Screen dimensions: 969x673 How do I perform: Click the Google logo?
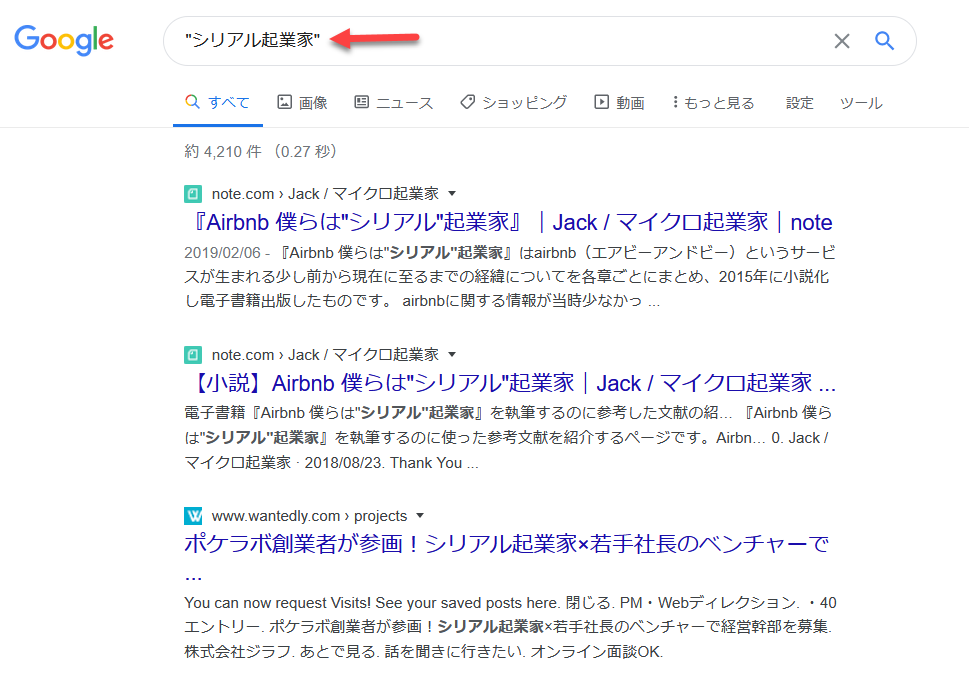point(64,40)
